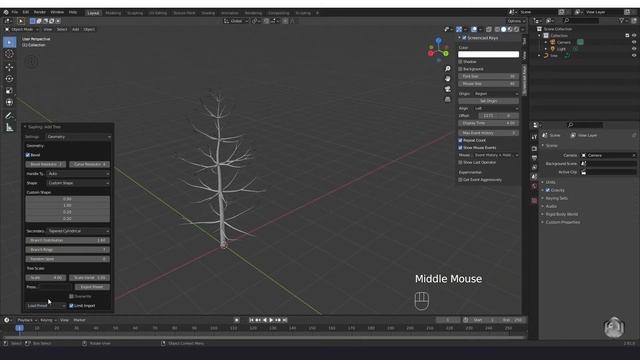Toggle the Bevel checkbox

(28, 155)
